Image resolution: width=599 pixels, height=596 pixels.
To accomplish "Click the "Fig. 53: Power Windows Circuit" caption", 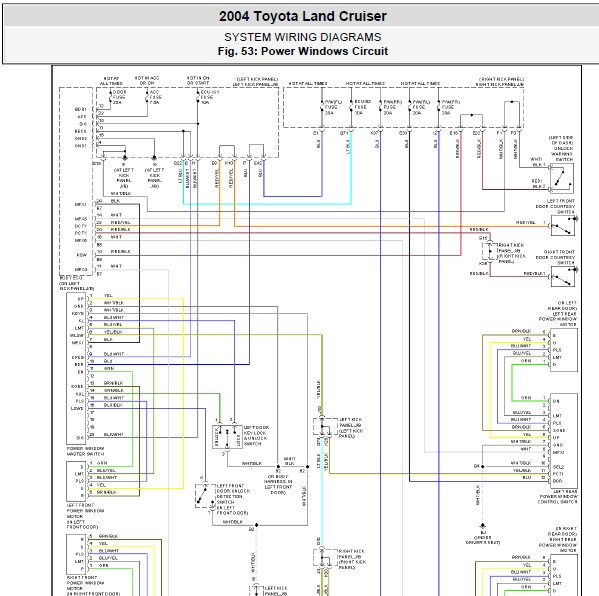I will coord(303,51).
